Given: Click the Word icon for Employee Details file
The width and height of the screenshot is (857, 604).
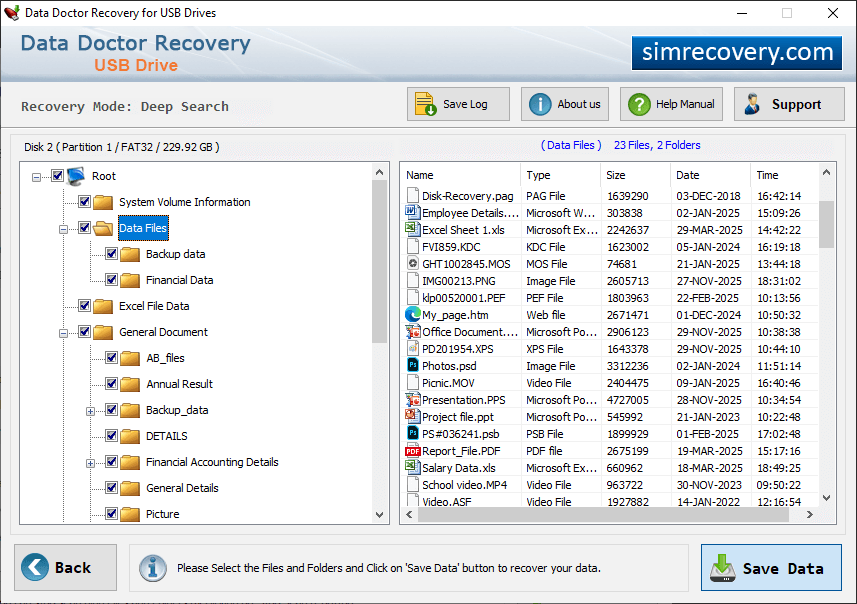Looking at the screenshot, I should [x=412, y=212].
